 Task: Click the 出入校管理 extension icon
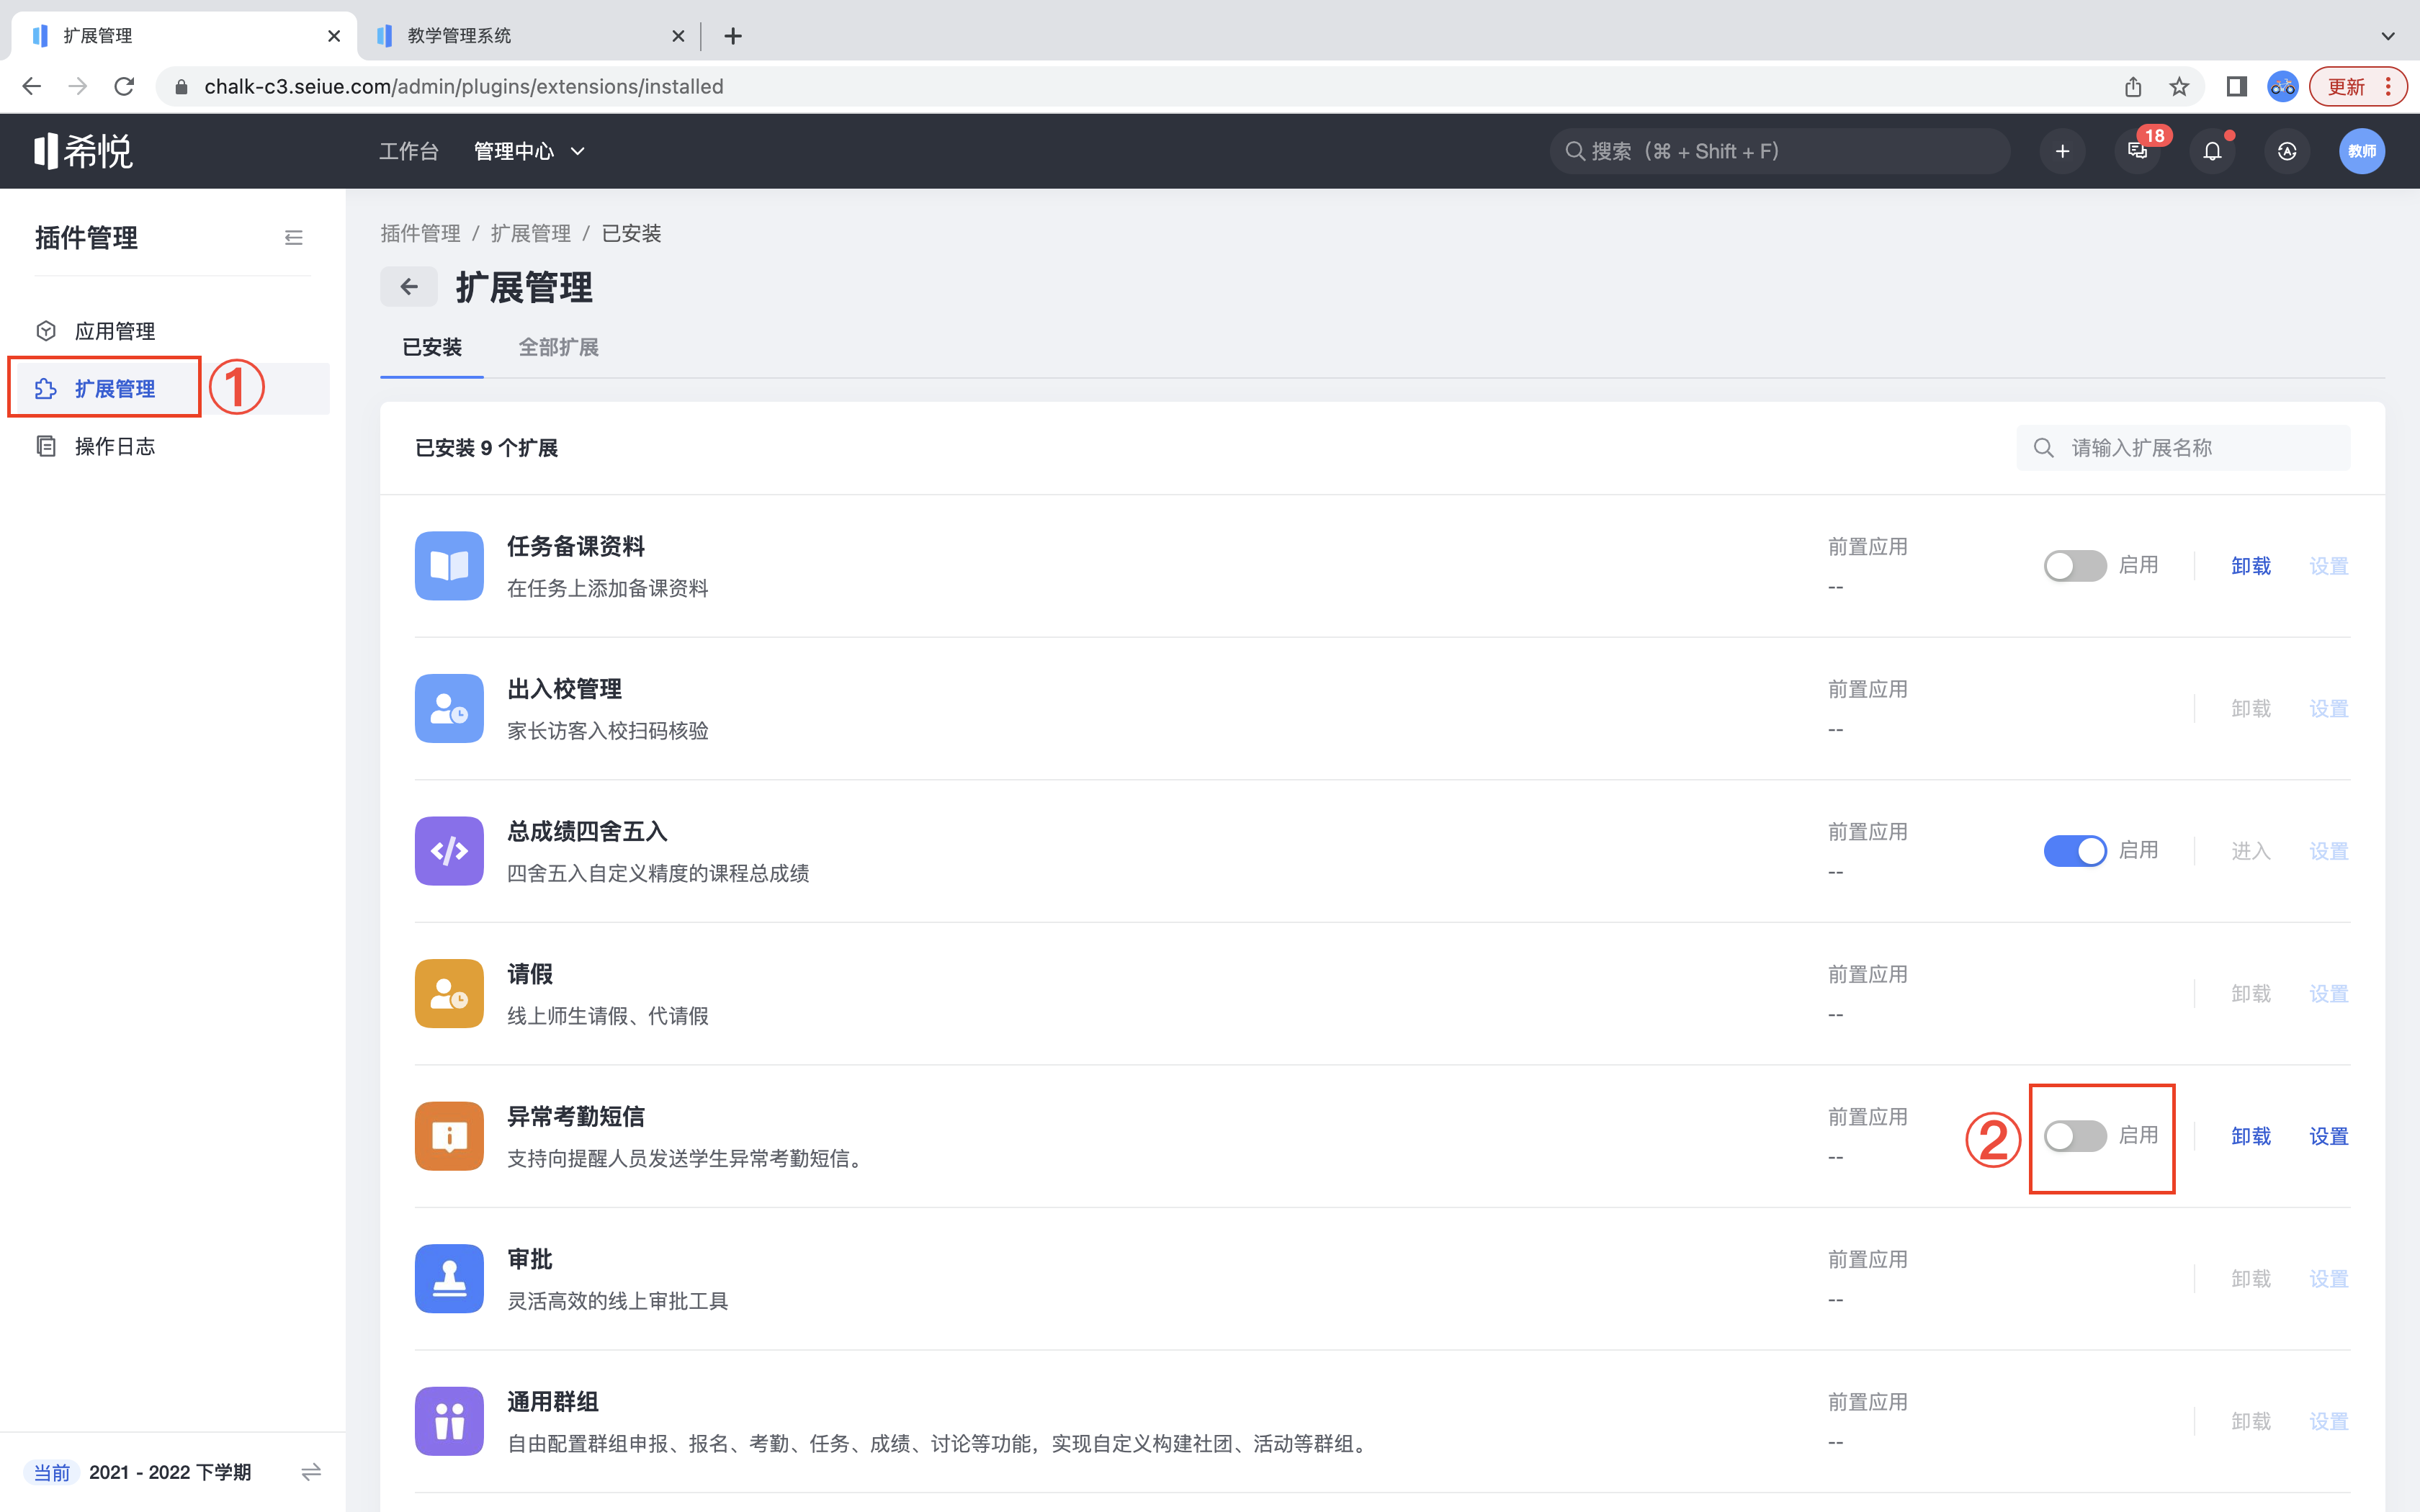coord(449,709)
